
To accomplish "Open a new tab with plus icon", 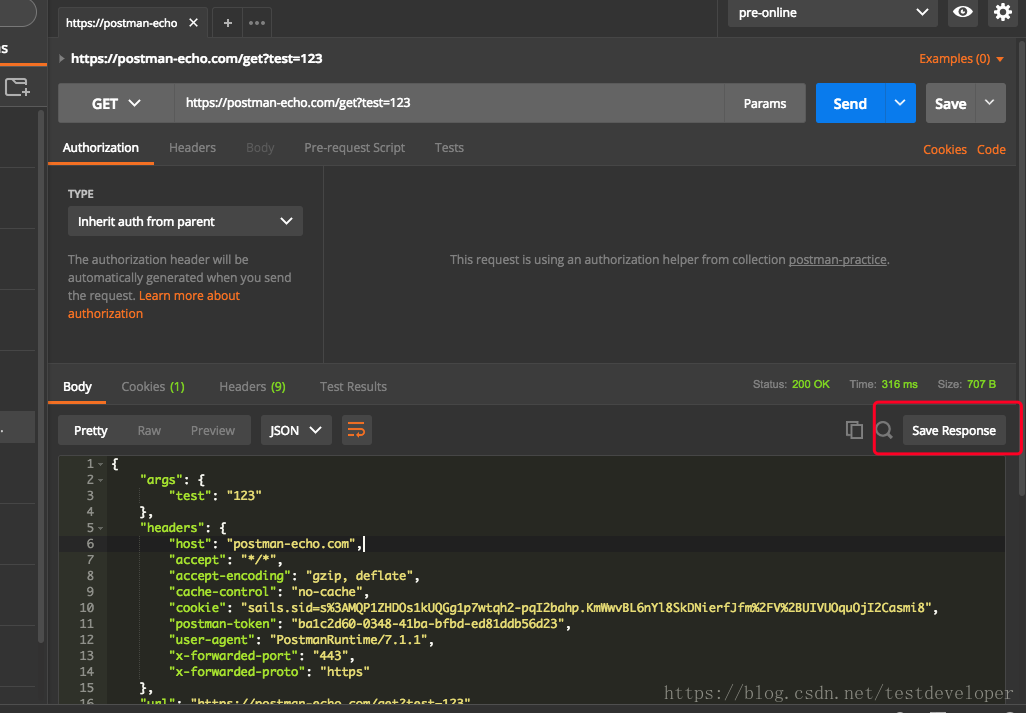I will click(228, 23).
